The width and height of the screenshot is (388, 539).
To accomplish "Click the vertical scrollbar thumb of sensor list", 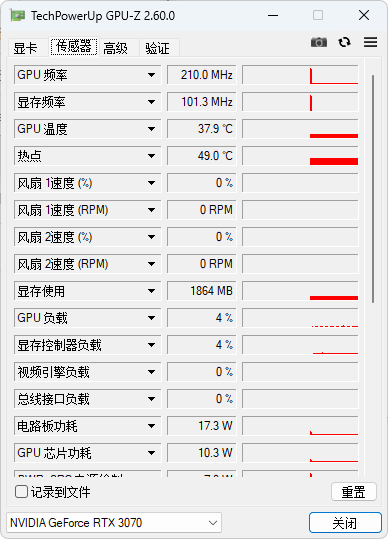I will click(373, 189).
